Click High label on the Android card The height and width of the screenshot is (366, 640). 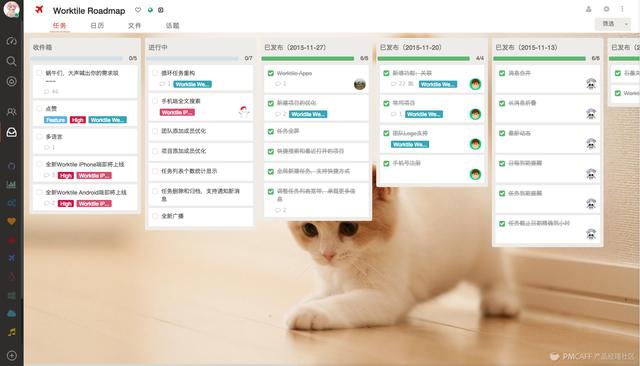(x=65, y=204)
